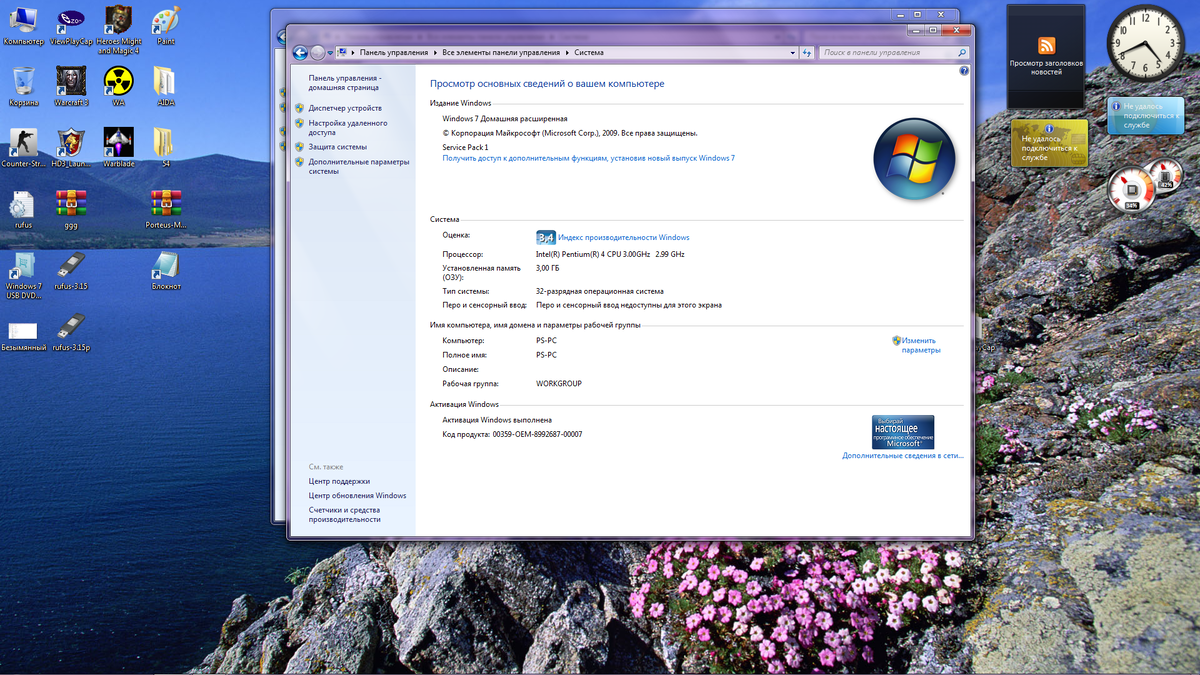Screen dimensions: 1200x675
Task: Select the rufus-3.15 USB icon
Action: [x=71, y=270]
